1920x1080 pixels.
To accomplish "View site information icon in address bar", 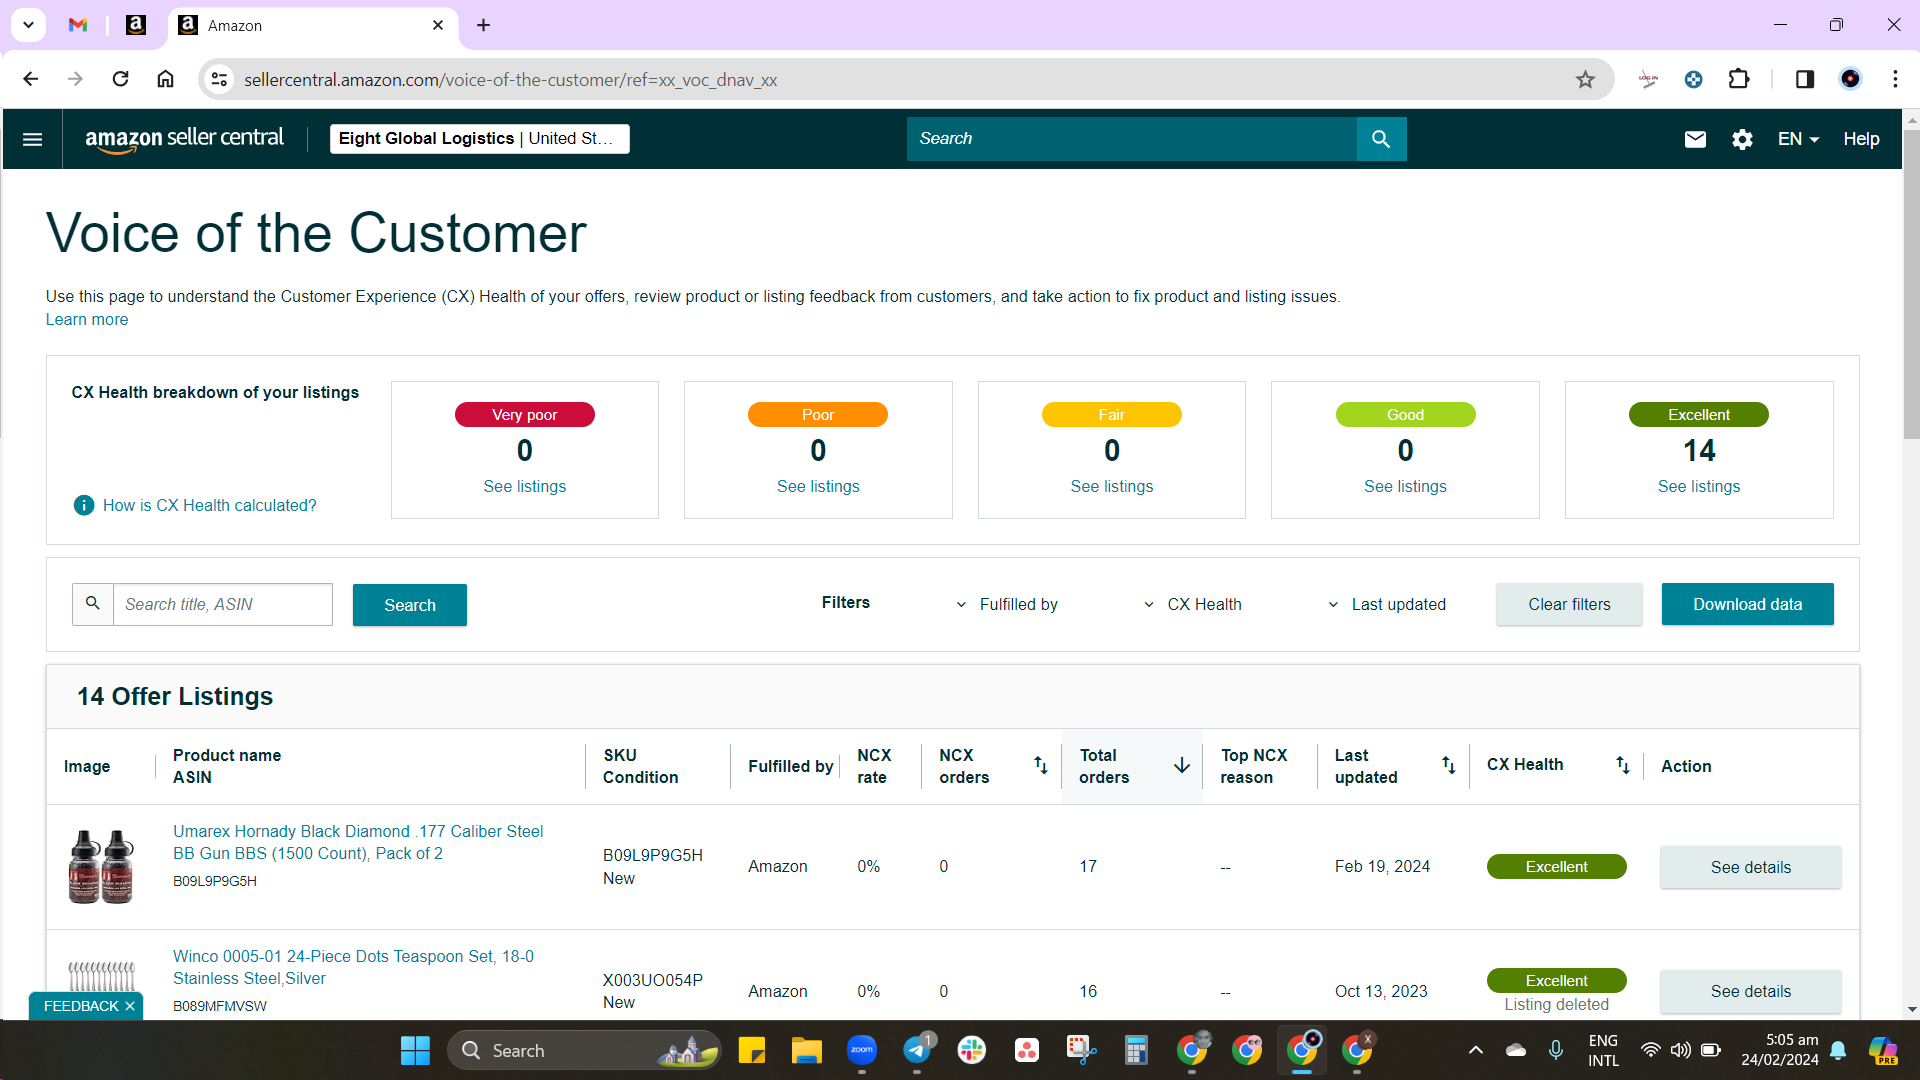I will tap(219, 79).
